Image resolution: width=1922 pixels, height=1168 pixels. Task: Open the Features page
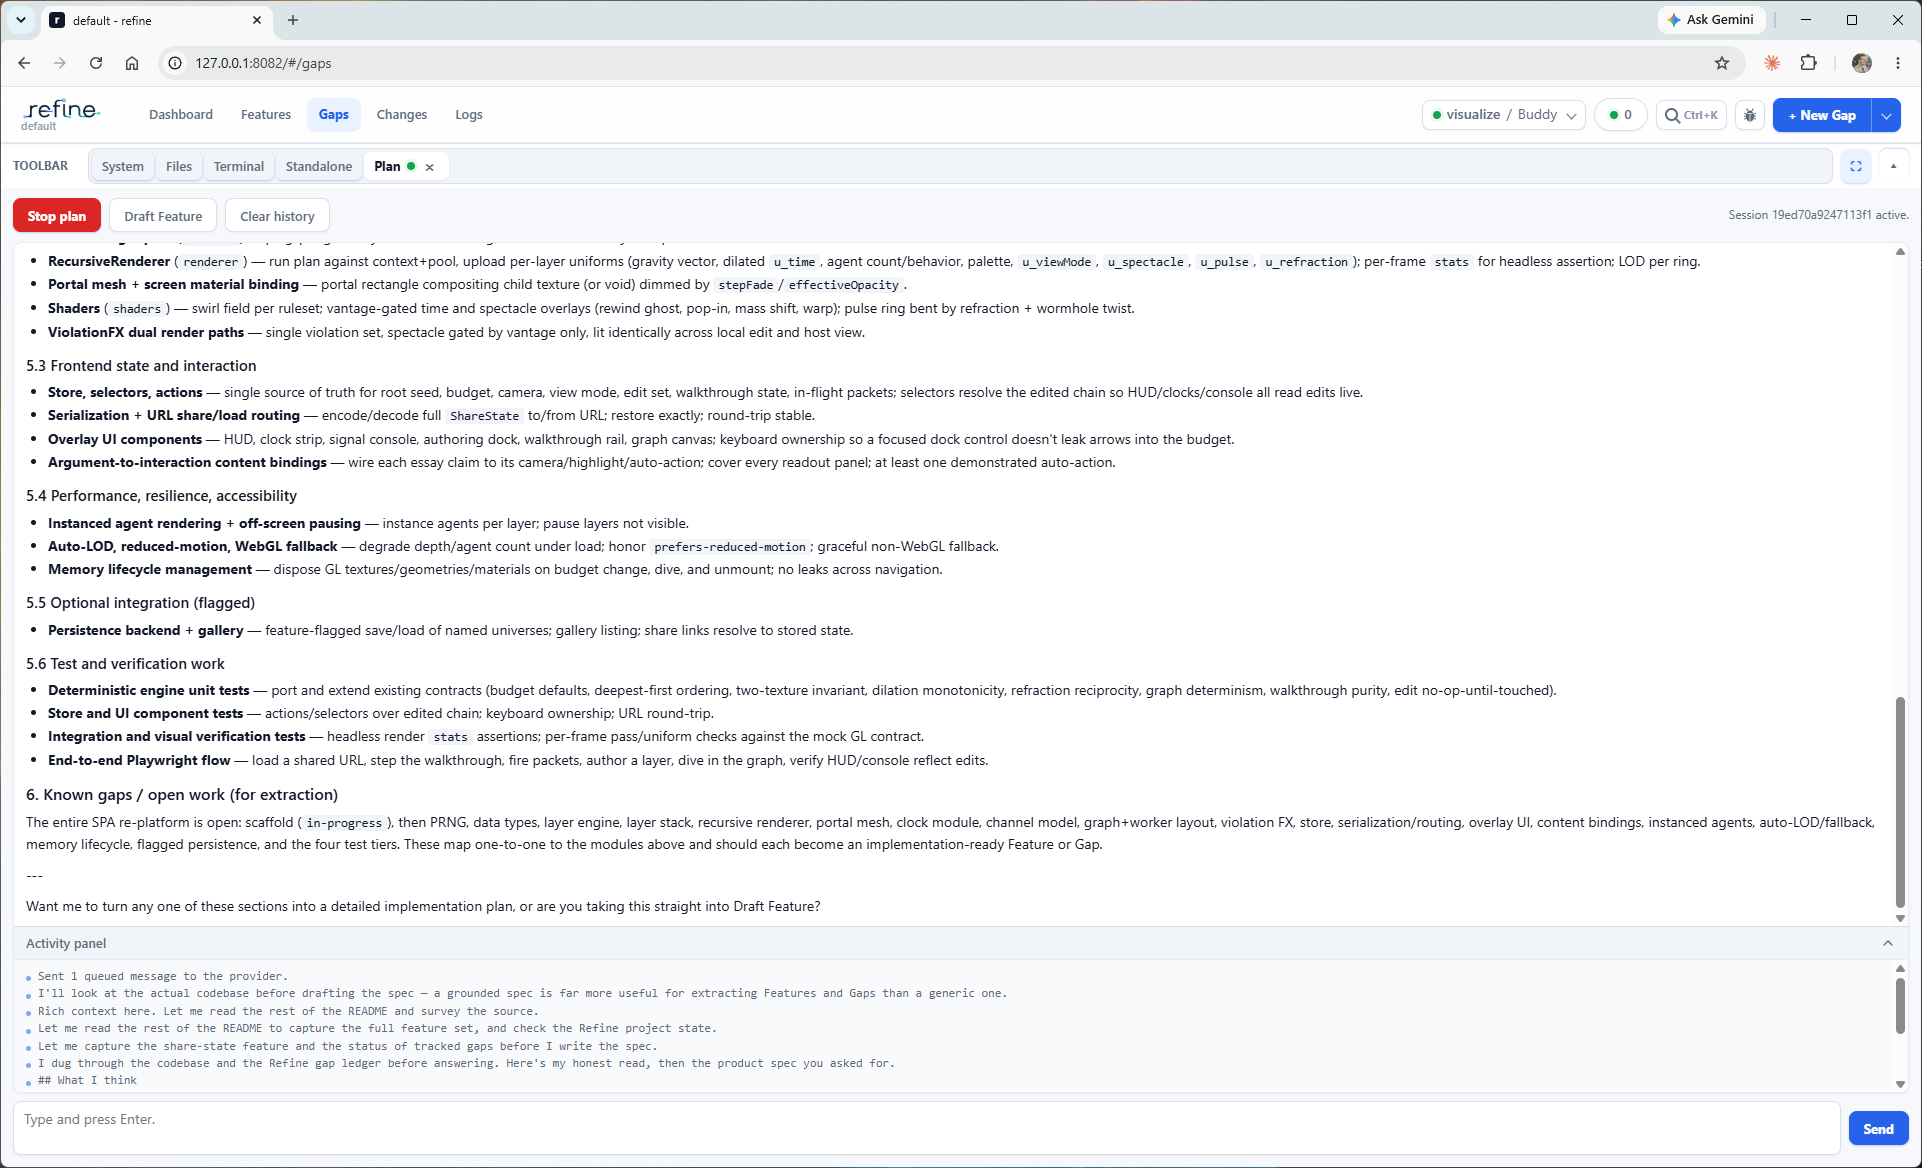click(x=266, y=115)
